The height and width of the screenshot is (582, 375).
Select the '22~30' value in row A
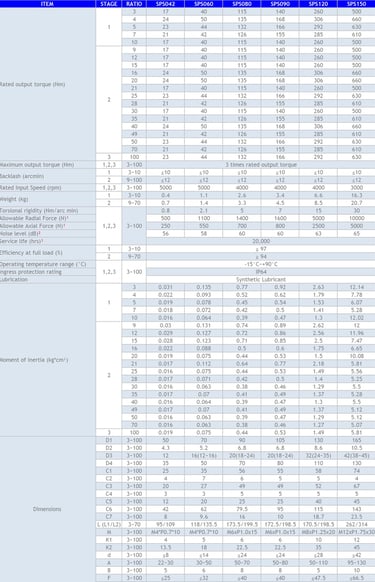[x=166, y=563]
